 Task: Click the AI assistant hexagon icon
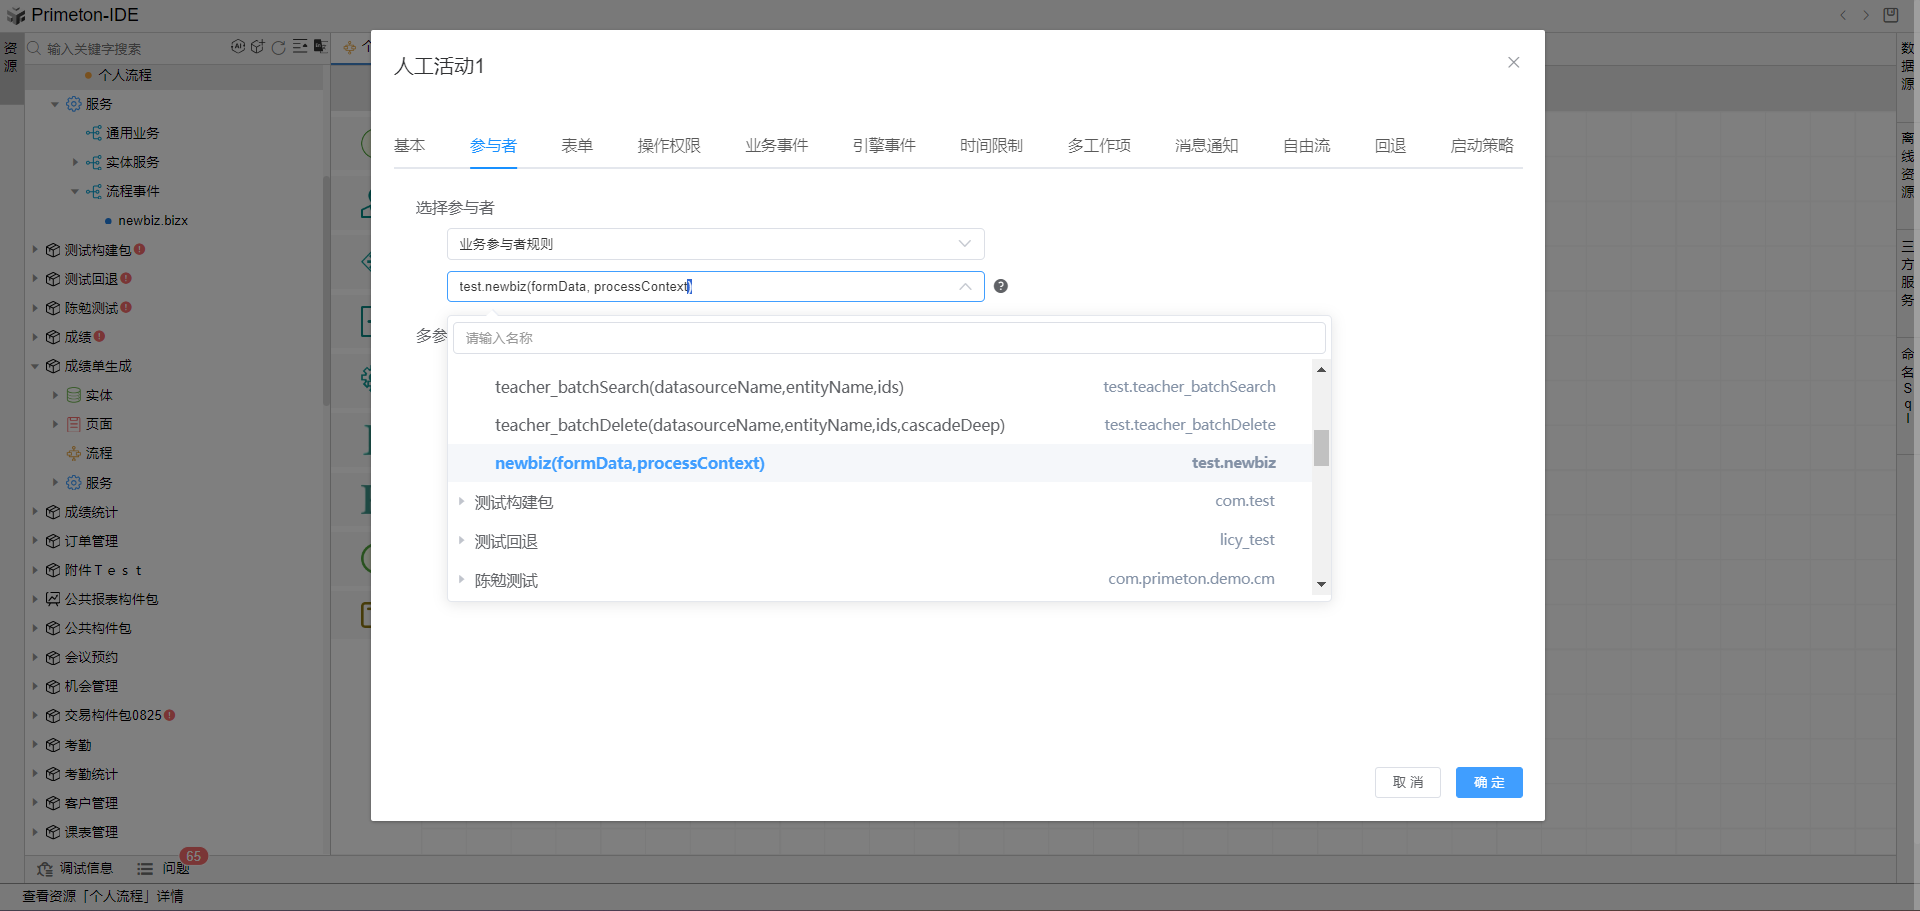(238, 47)
